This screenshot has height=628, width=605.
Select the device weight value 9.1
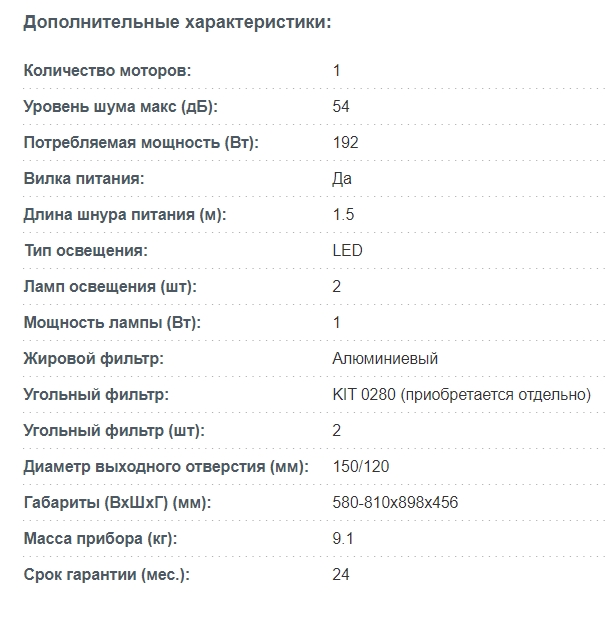click(x=343, y=539)
